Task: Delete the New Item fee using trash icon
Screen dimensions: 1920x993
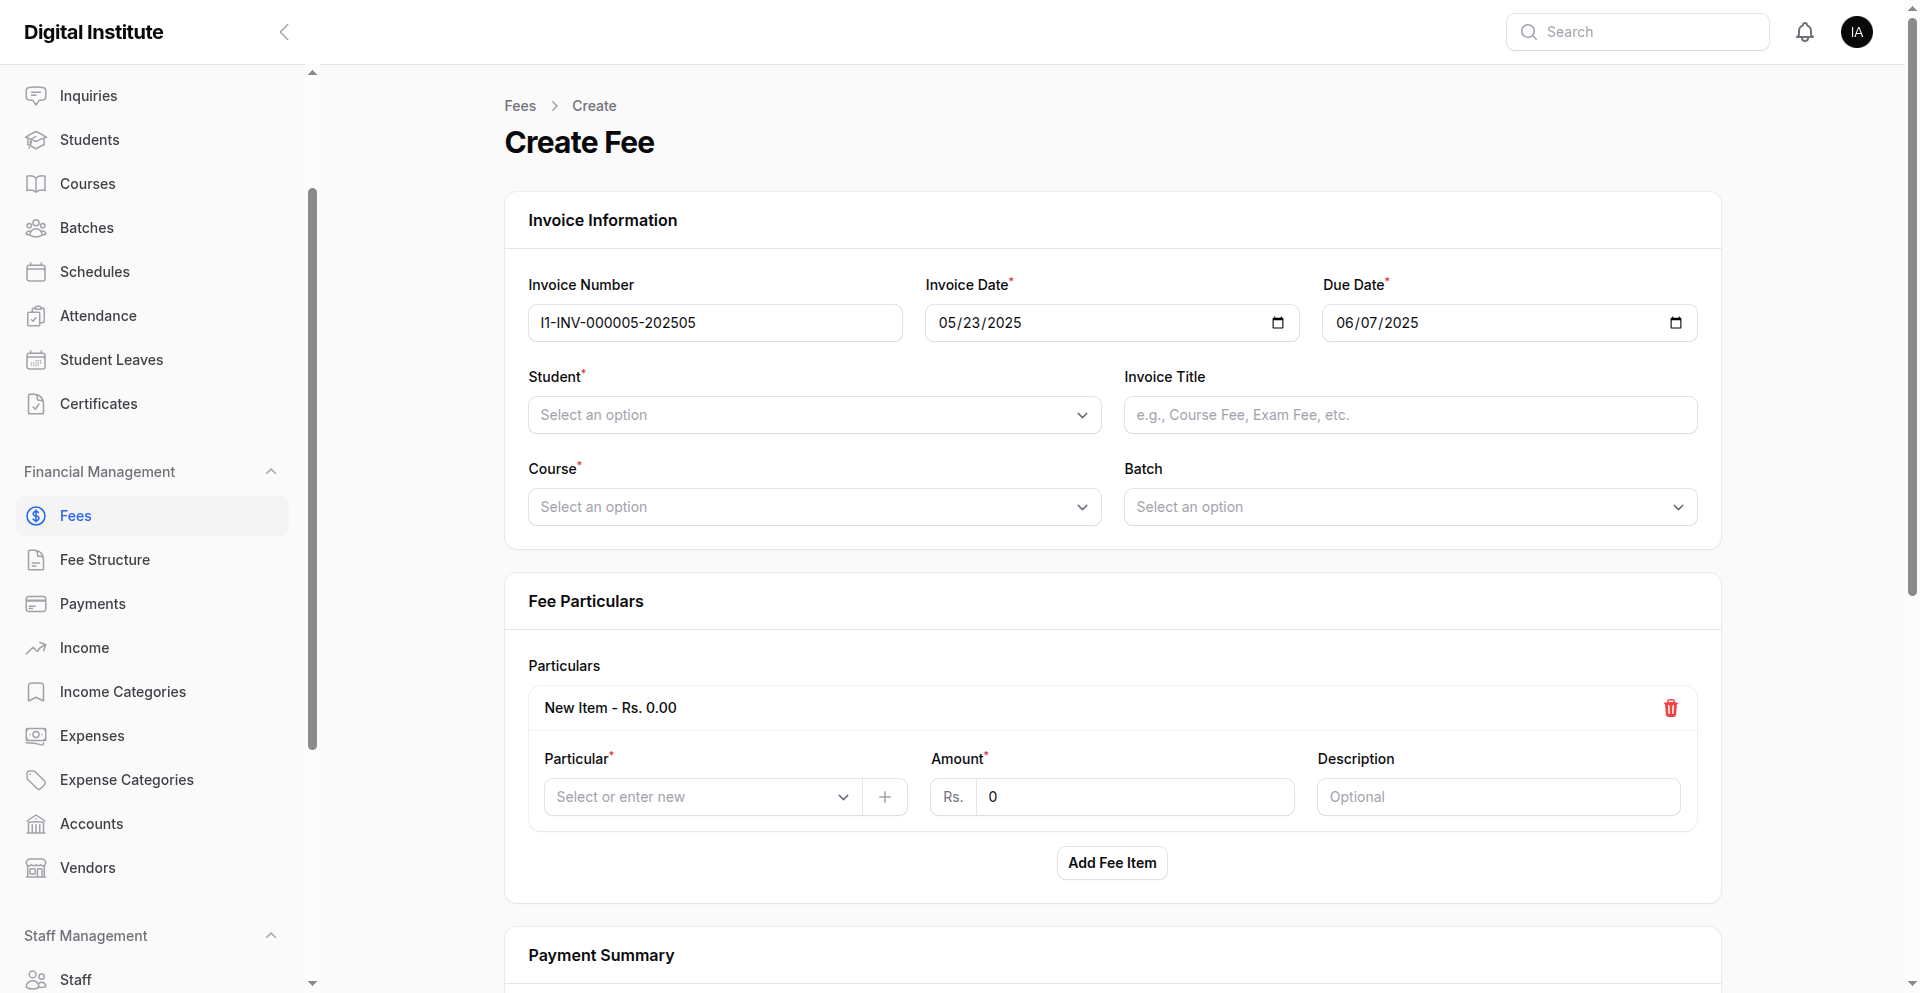Action: click(x=1670, y=708)
